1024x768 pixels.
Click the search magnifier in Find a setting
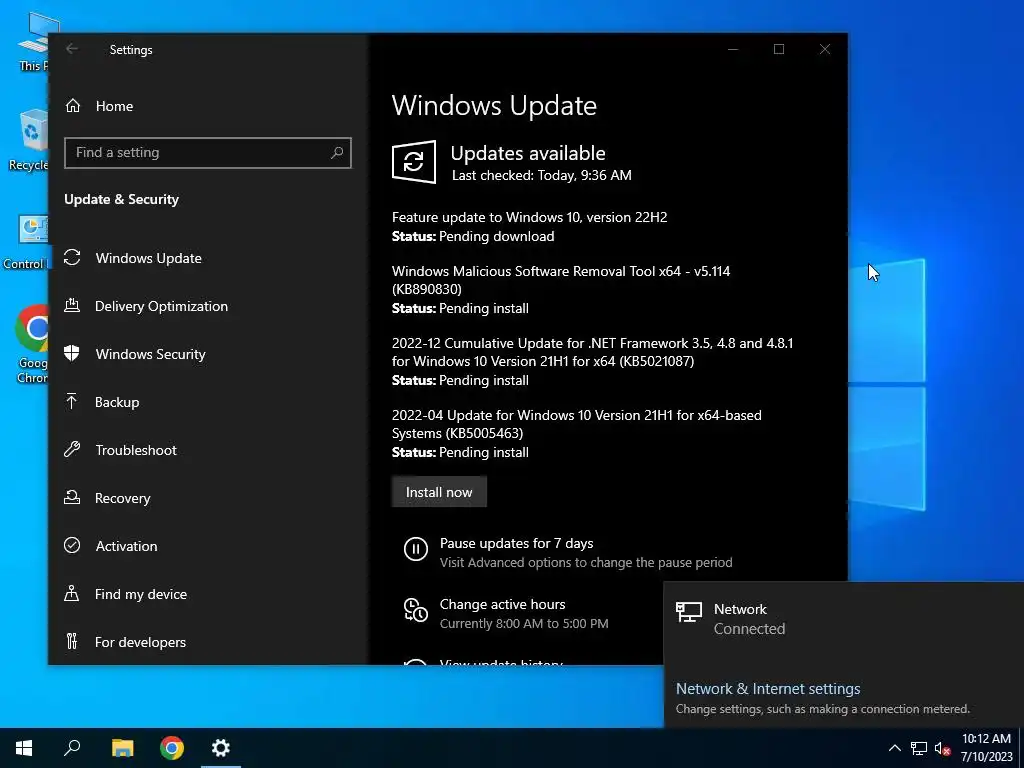pos(336,153)
